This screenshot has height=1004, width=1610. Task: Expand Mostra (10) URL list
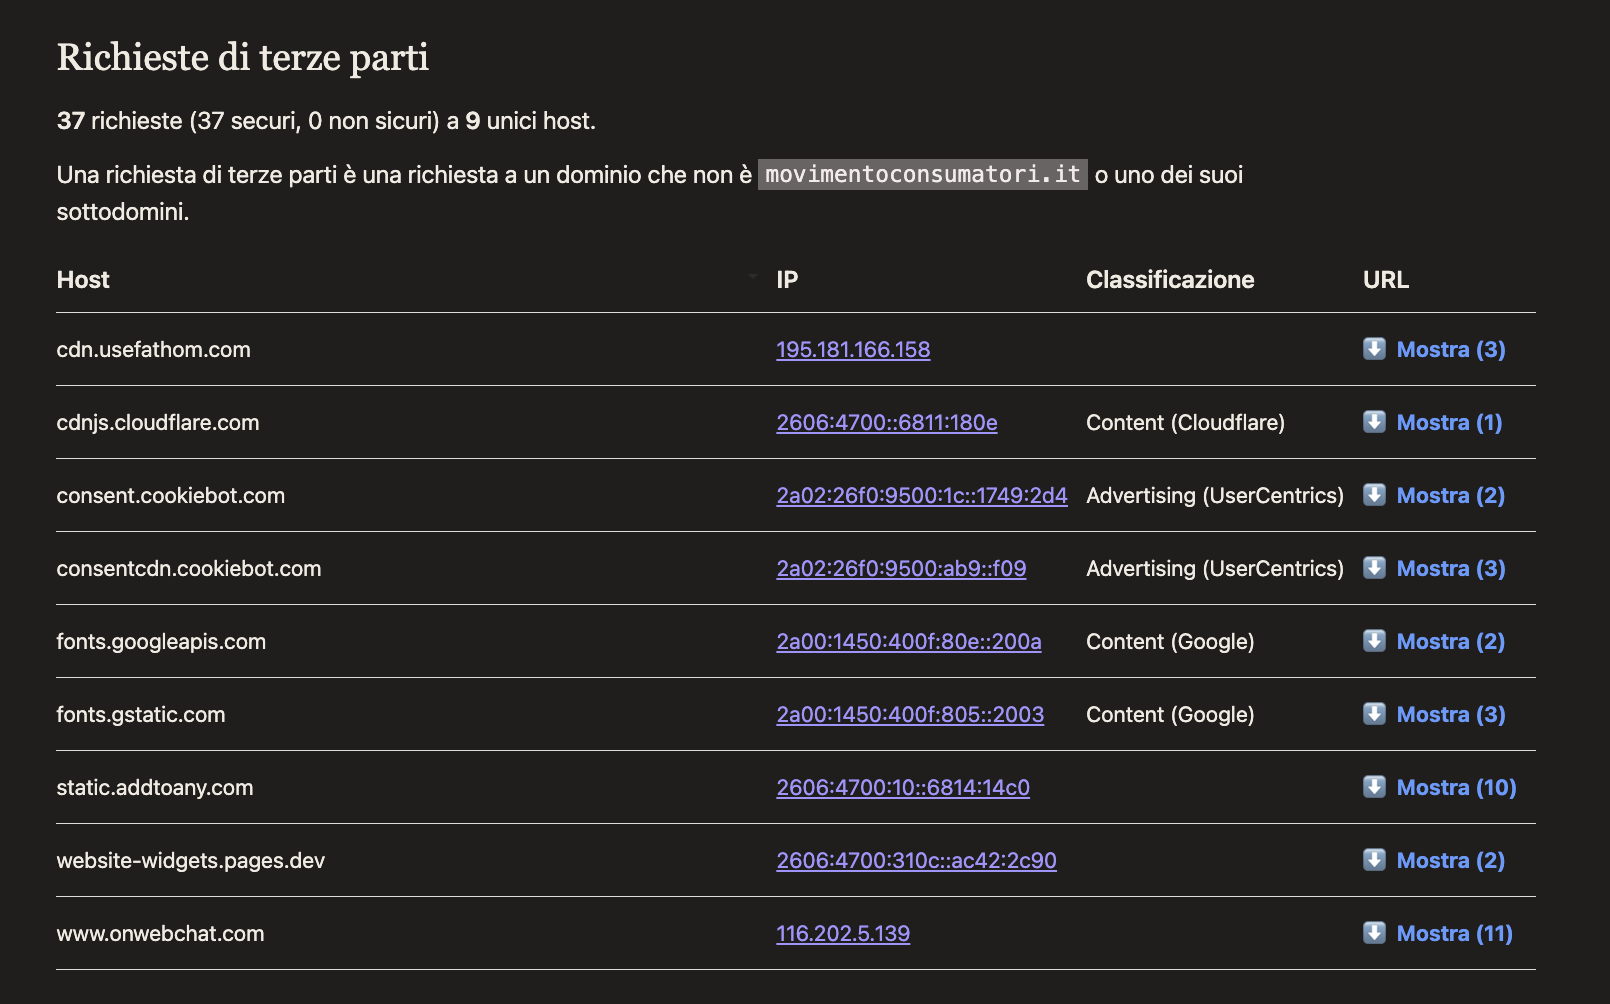[1455, 787]
